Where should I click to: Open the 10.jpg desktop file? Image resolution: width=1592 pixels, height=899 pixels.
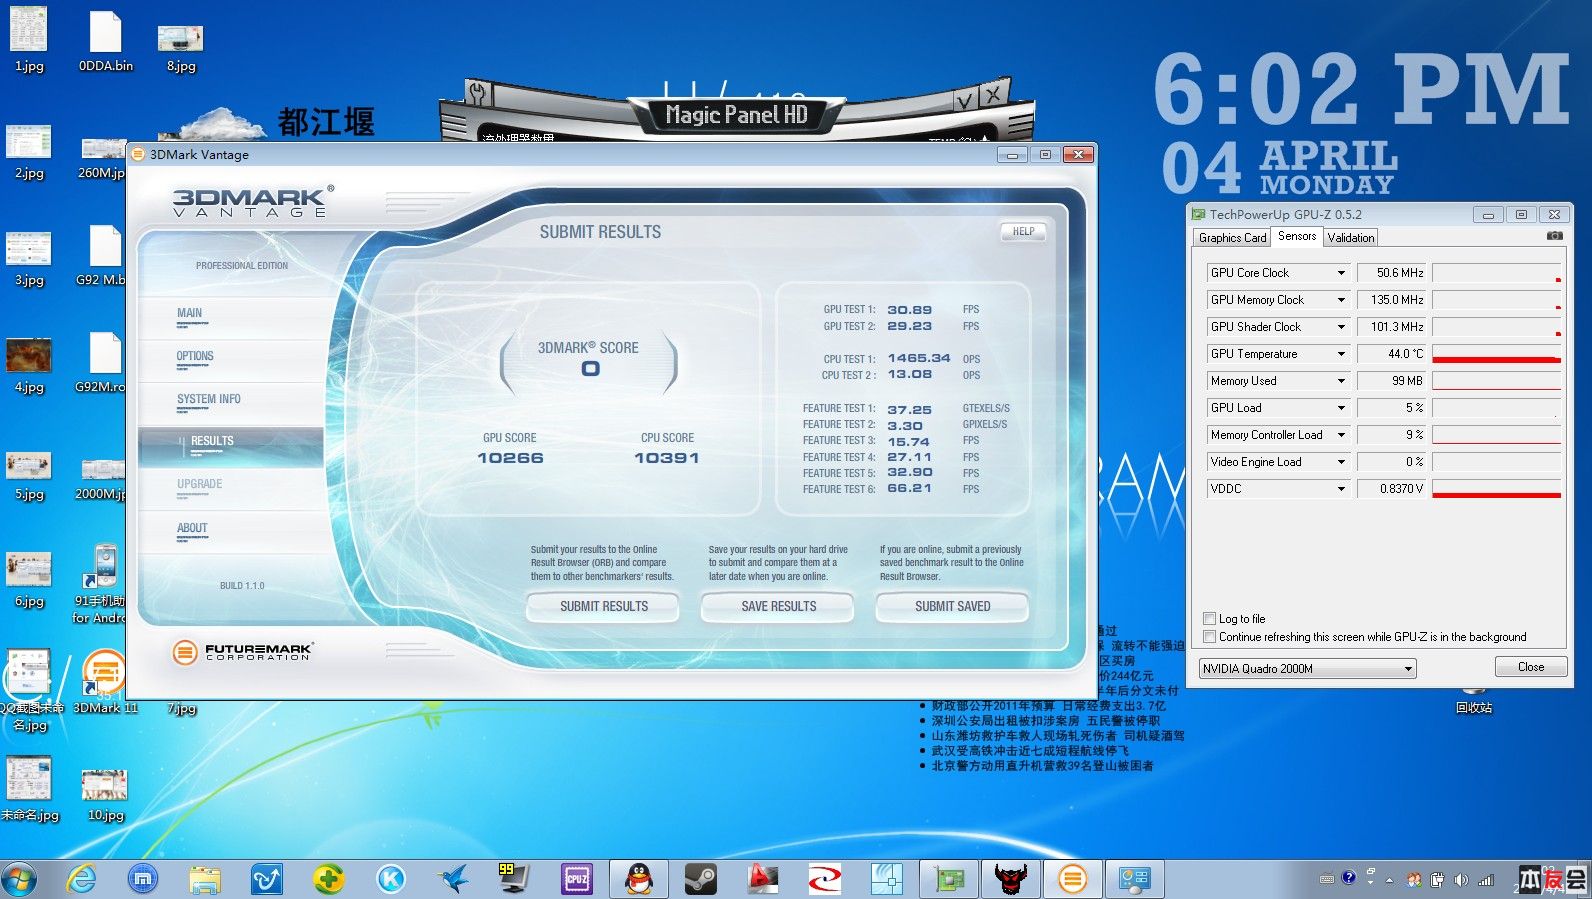click(x=105, y=795)
